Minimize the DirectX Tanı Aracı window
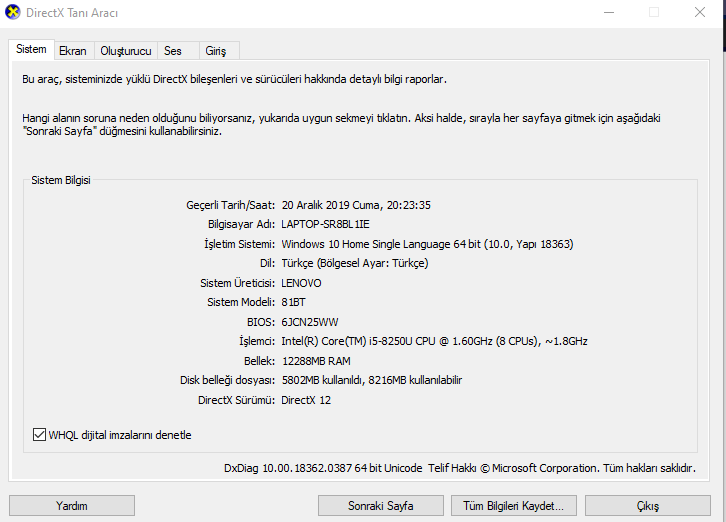This screenshot has width=726, height=522. [x=609, y=13]
